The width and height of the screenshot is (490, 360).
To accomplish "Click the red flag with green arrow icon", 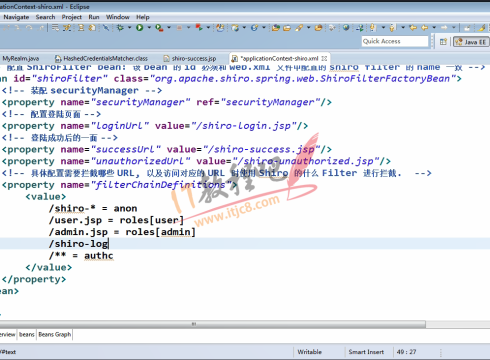I will click(x=199, y=28).
